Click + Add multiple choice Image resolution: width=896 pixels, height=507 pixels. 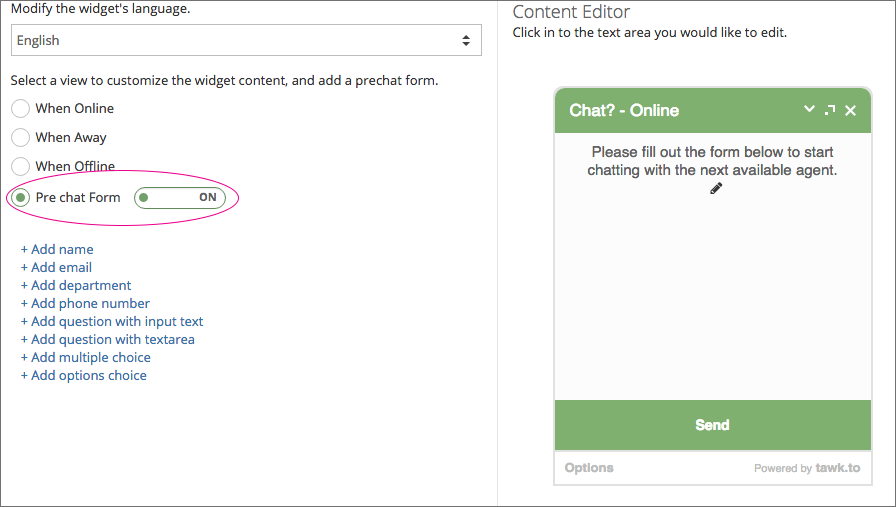[x=86, y=357]
